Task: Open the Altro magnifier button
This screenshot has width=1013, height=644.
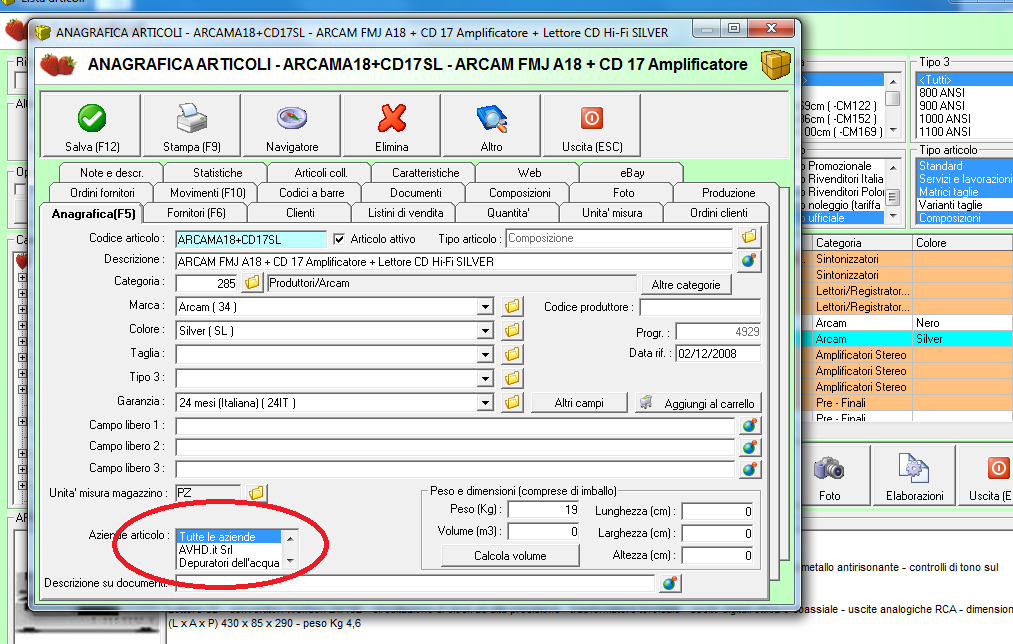Action: pos(492,125)
